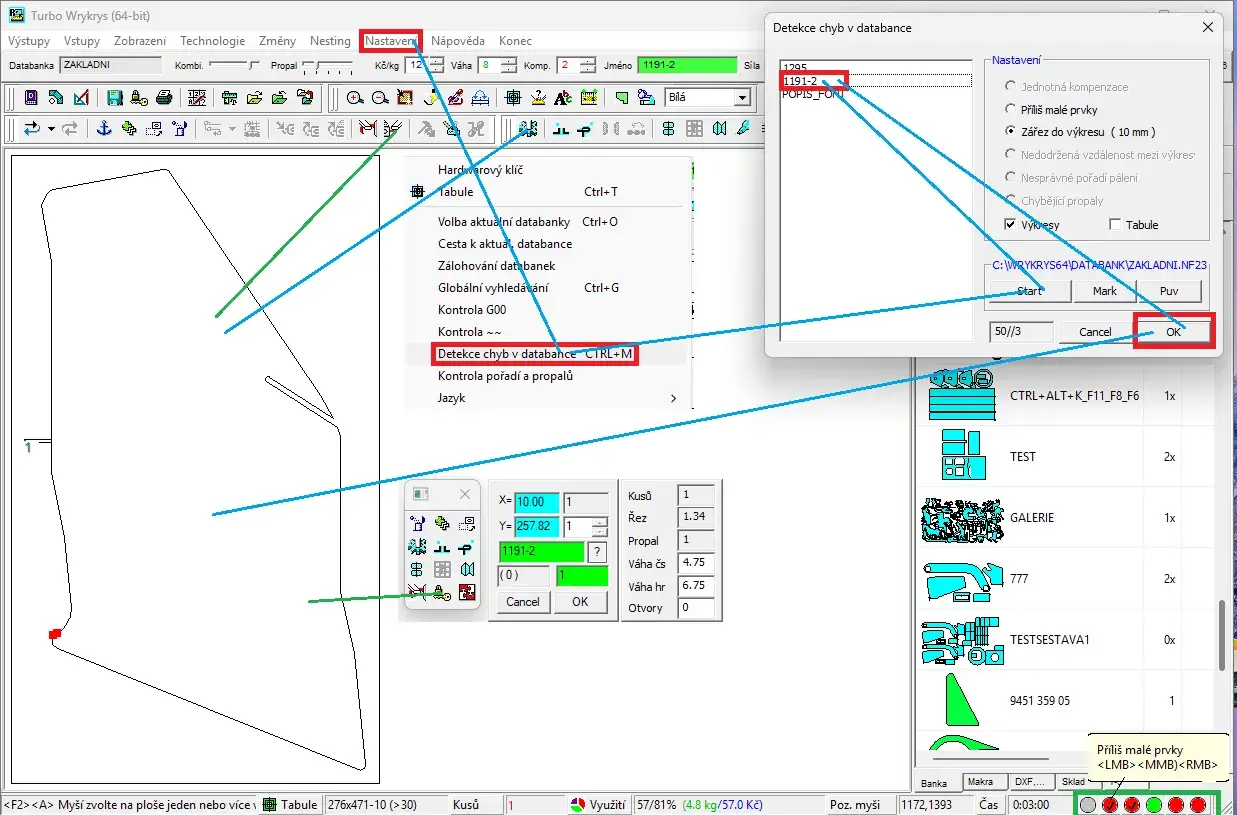This screenshot has height=815, width=1237.
Task: Switch to the 'Makra' tab
Action: tap(987, 782)
